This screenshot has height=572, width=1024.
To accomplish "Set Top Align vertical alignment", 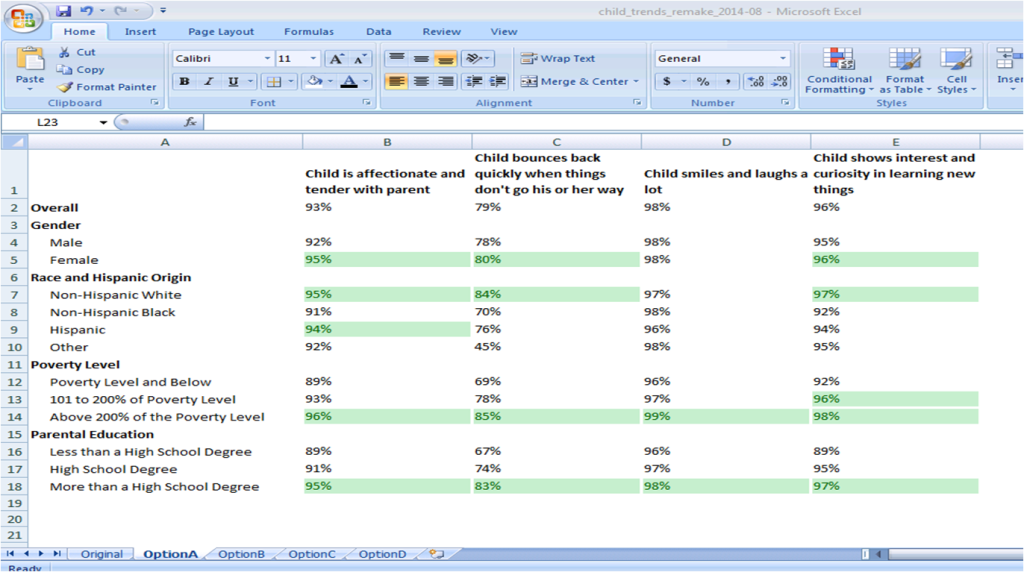I will tap(396, 59).
